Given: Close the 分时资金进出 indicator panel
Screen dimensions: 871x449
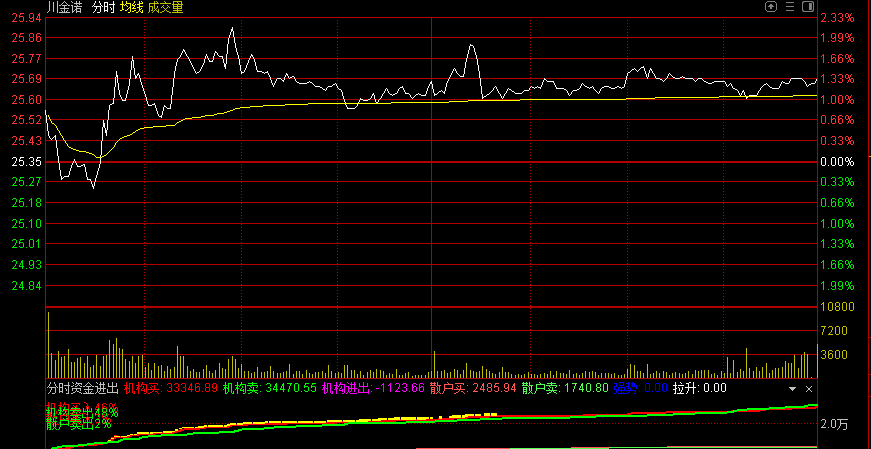Looking at the screenshot, I should (809, 388).
